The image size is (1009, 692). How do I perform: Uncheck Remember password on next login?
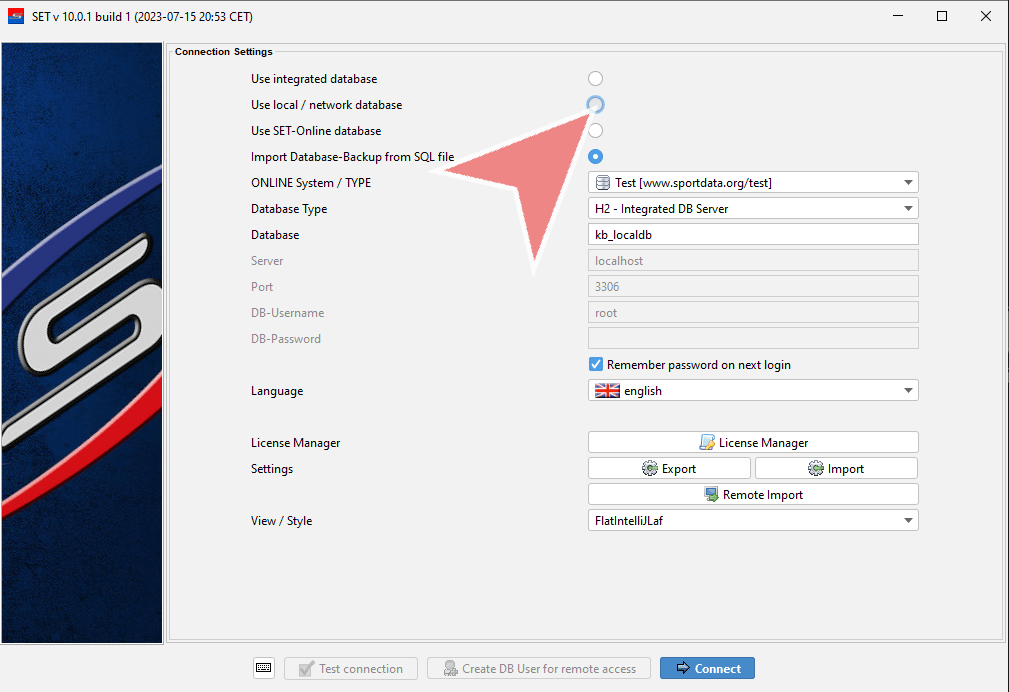coord(596,365)
